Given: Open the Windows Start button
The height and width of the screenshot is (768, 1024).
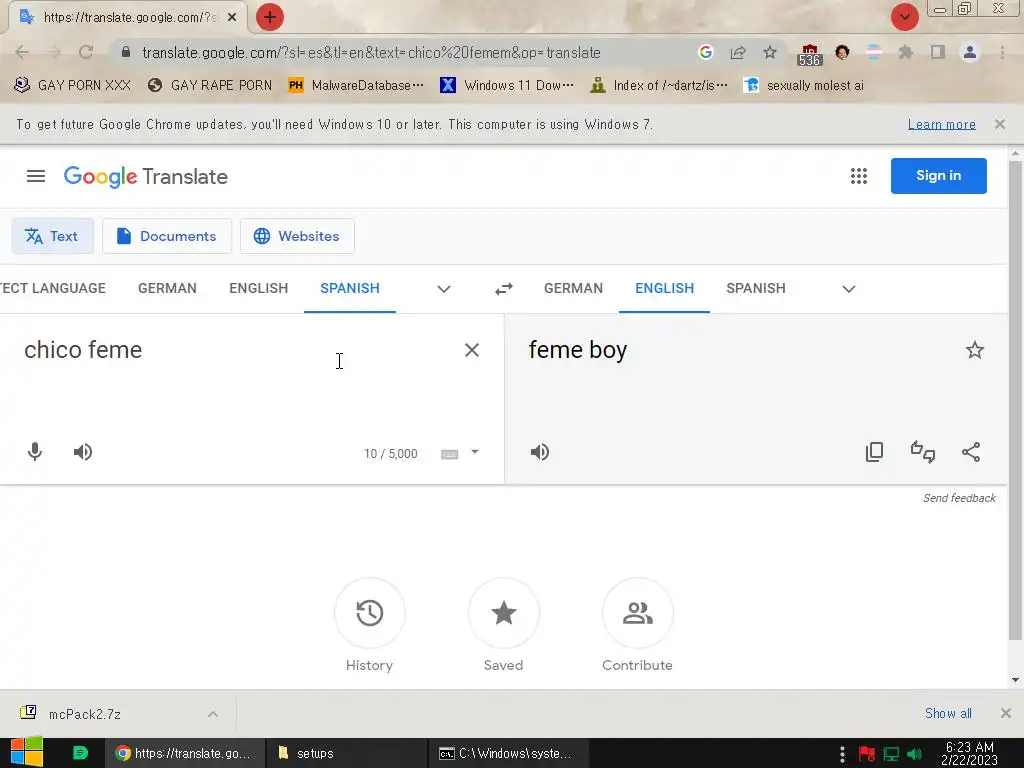Looking at the screenshot, I should (27, 752).
